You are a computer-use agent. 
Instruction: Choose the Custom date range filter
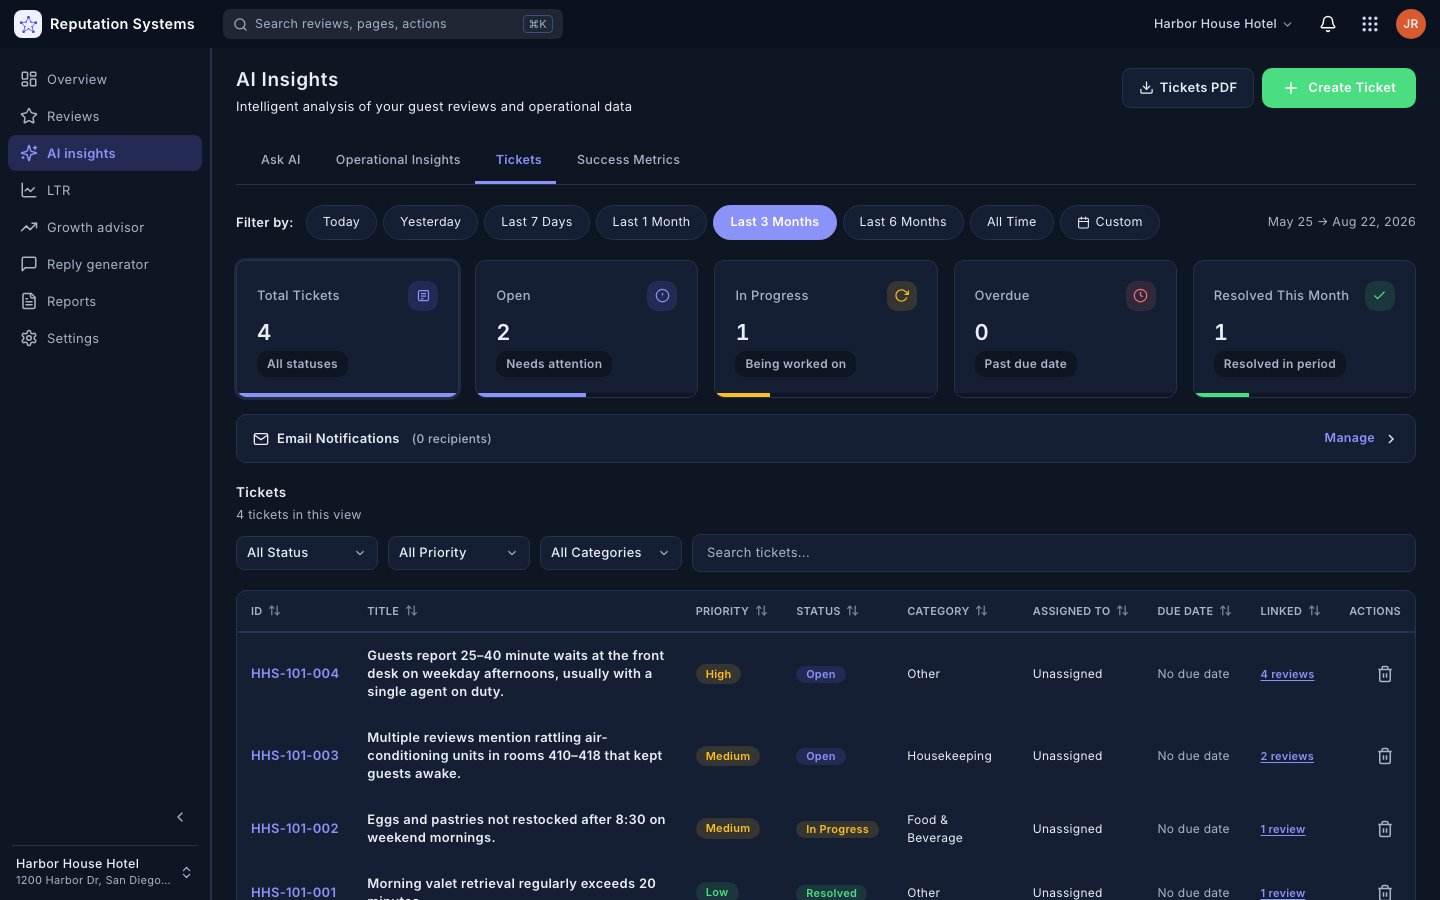[1110, 222]
